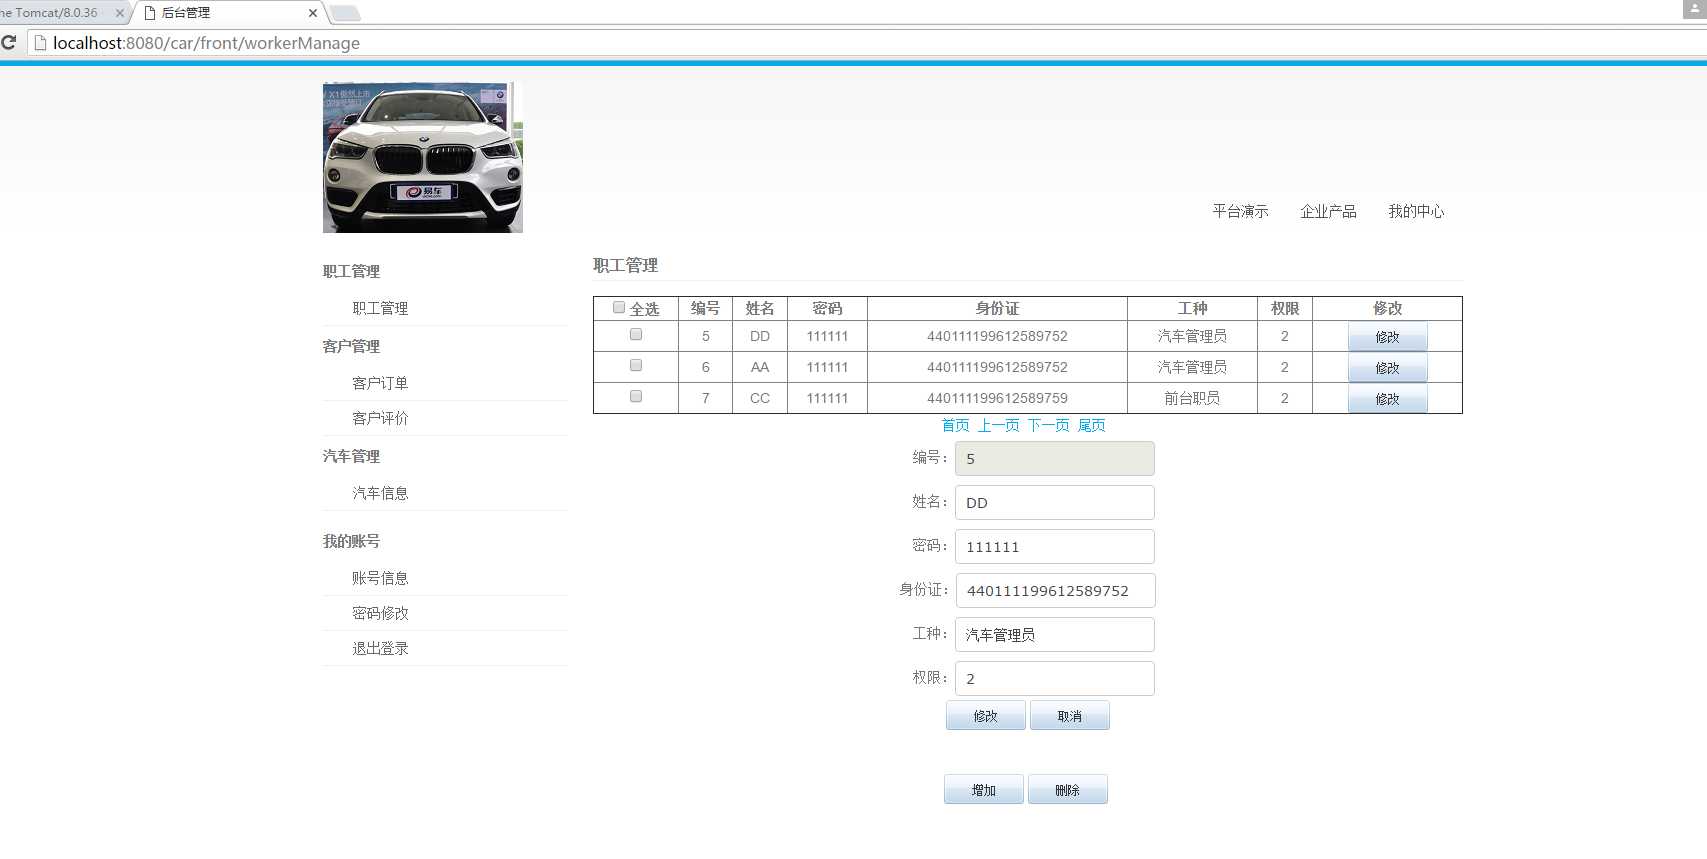Click the 删除 delete button
The image size is (1707, 859).
point(1067,789)
